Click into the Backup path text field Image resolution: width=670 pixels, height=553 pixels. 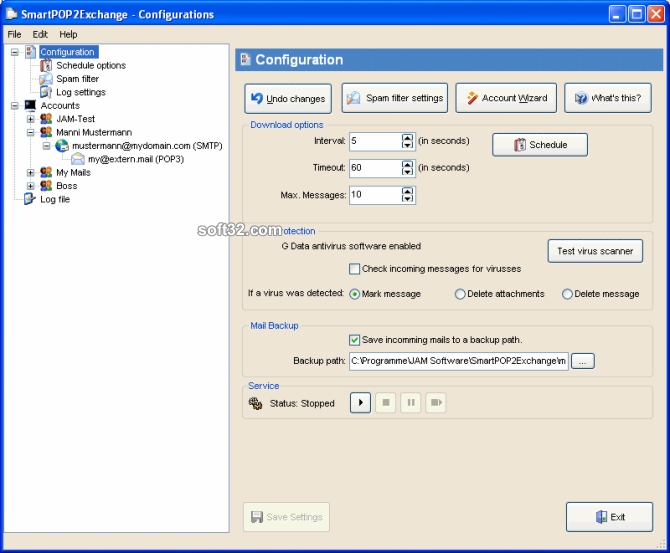coord(459,361)
